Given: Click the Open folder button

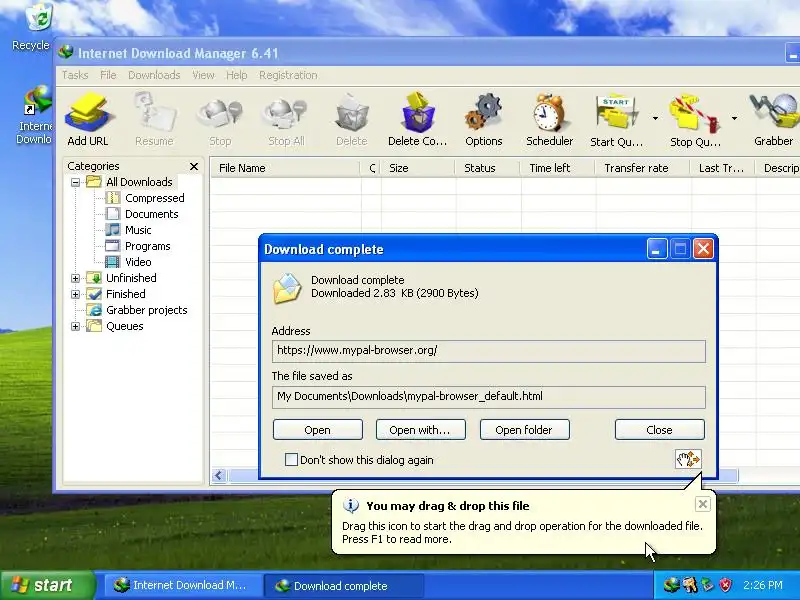Looking at the screenshot, I should (524, 430).
